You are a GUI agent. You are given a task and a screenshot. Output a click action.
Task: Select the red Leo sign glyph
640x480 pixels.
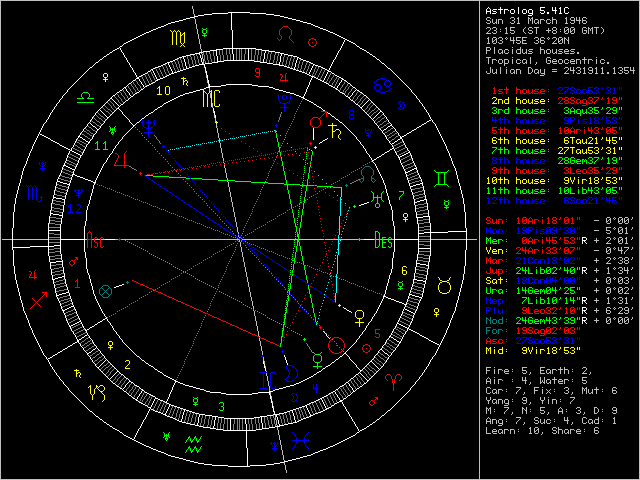285,34
